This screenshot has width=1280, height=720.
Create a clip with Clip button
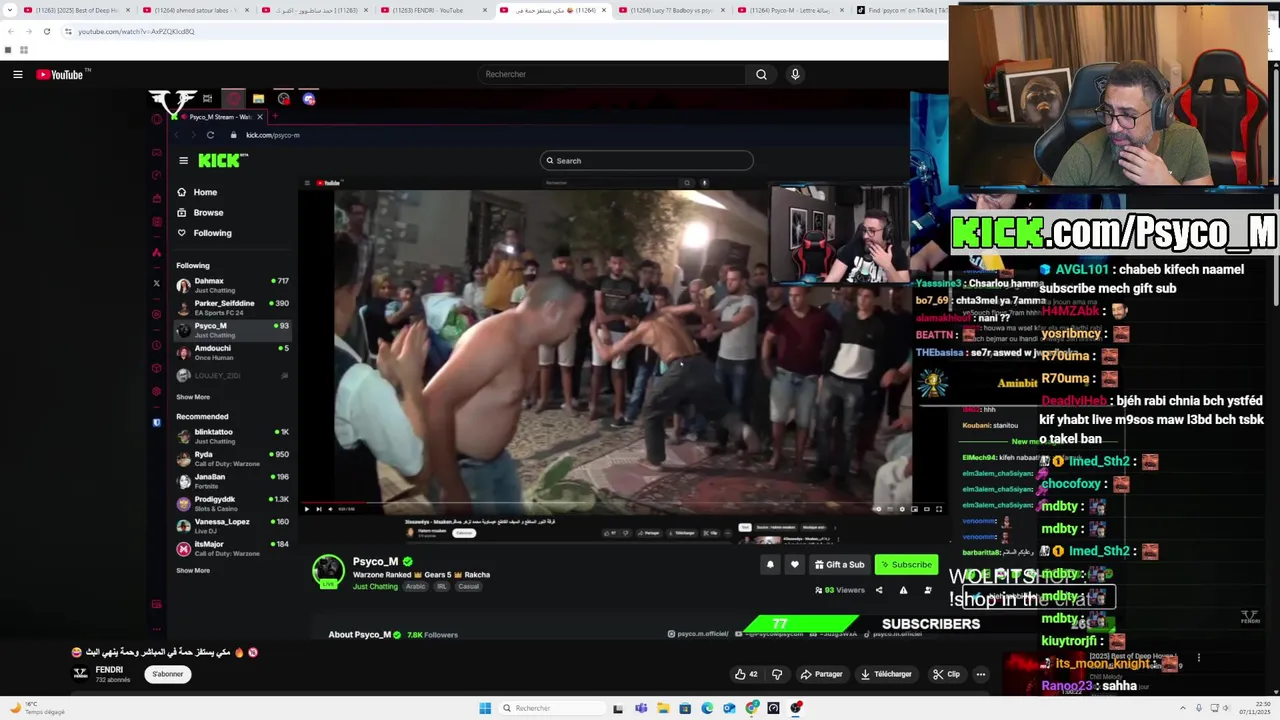946,674
